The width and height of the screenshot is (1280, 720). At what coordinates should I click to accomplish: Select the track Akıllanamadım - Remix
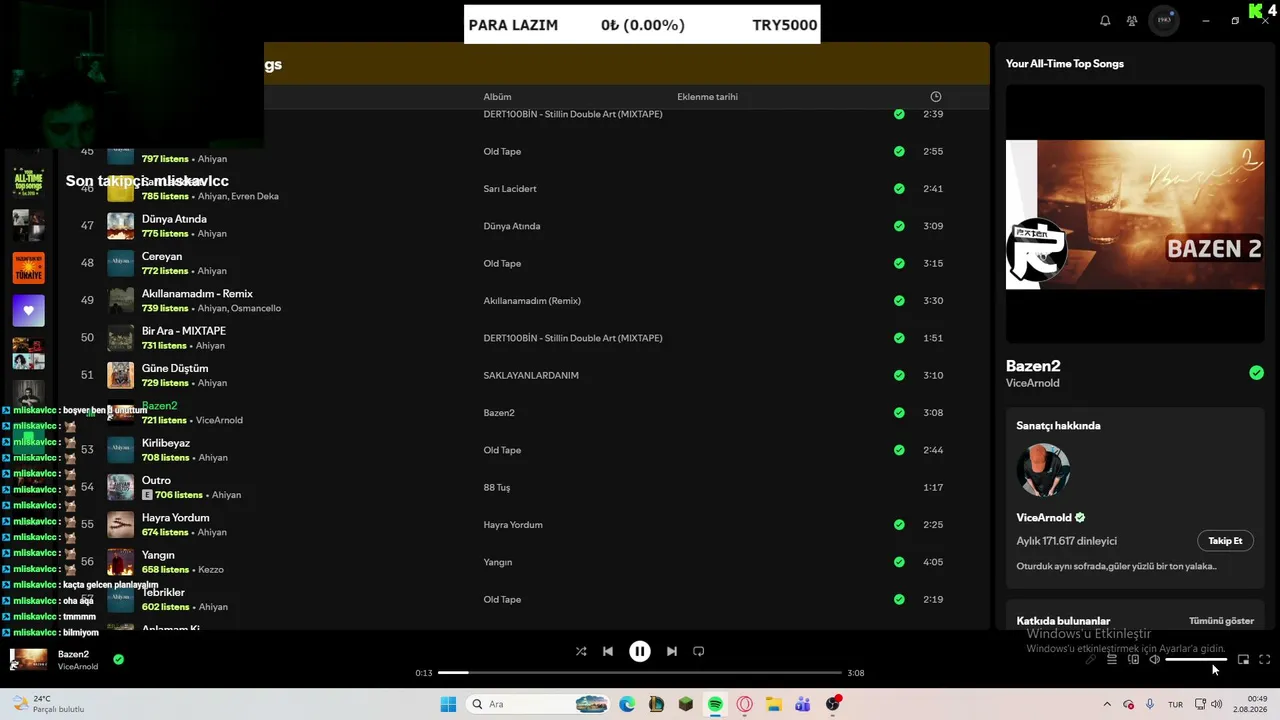pos(197,294)
